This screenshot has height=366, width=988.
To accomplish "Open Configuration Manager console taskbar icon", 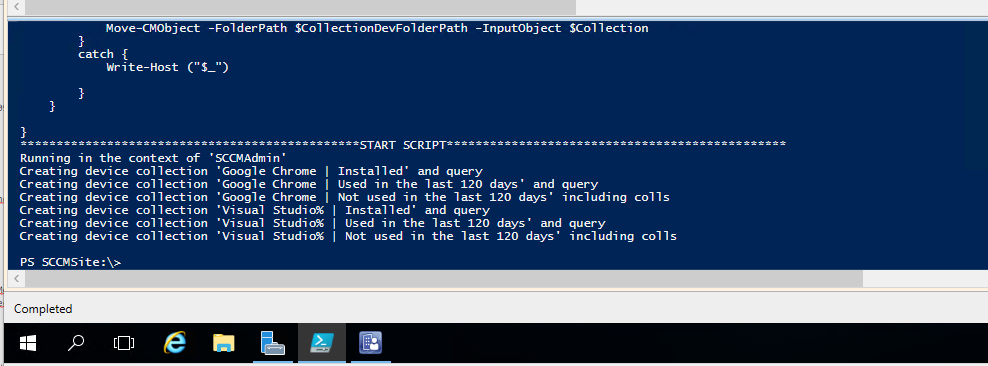I will tap(370, 343).
